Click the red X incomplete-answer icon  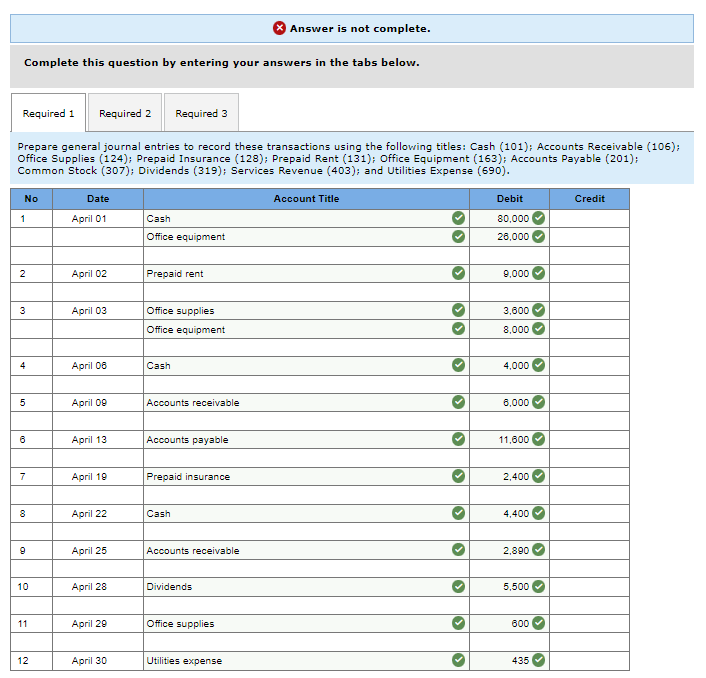click(x=279, y=28)
